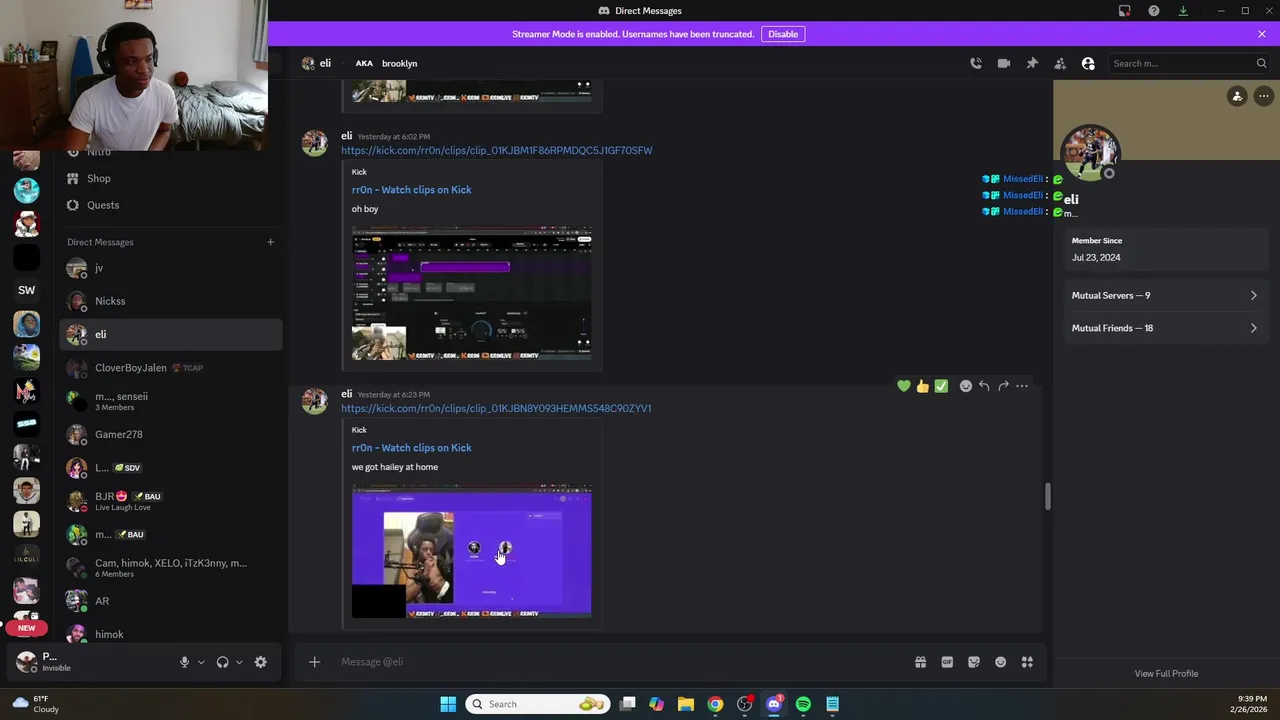Open the GIF picker

(x=947, y=662)
